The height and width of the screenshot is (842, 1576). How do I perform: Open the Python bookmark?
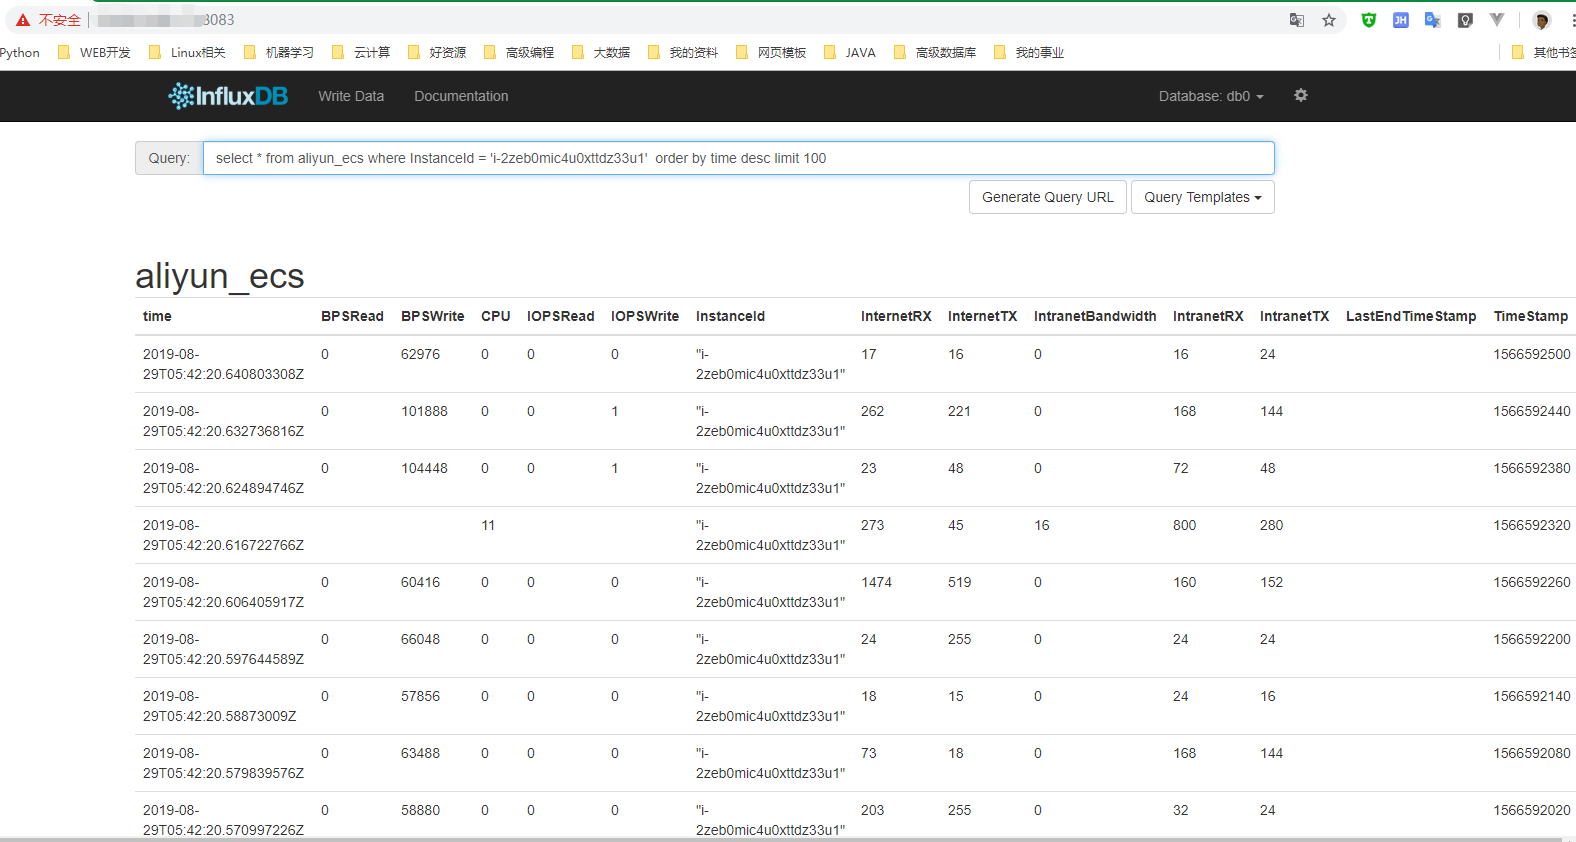pos(20,53)
